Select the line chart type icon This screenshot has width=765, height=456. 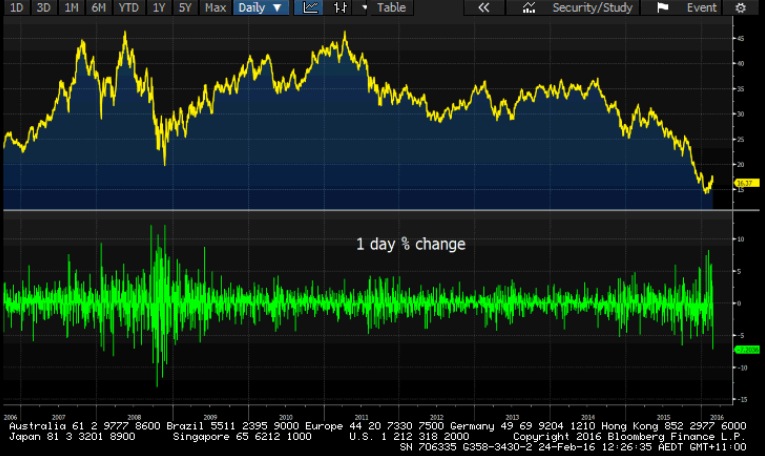(x=311, y=8)
